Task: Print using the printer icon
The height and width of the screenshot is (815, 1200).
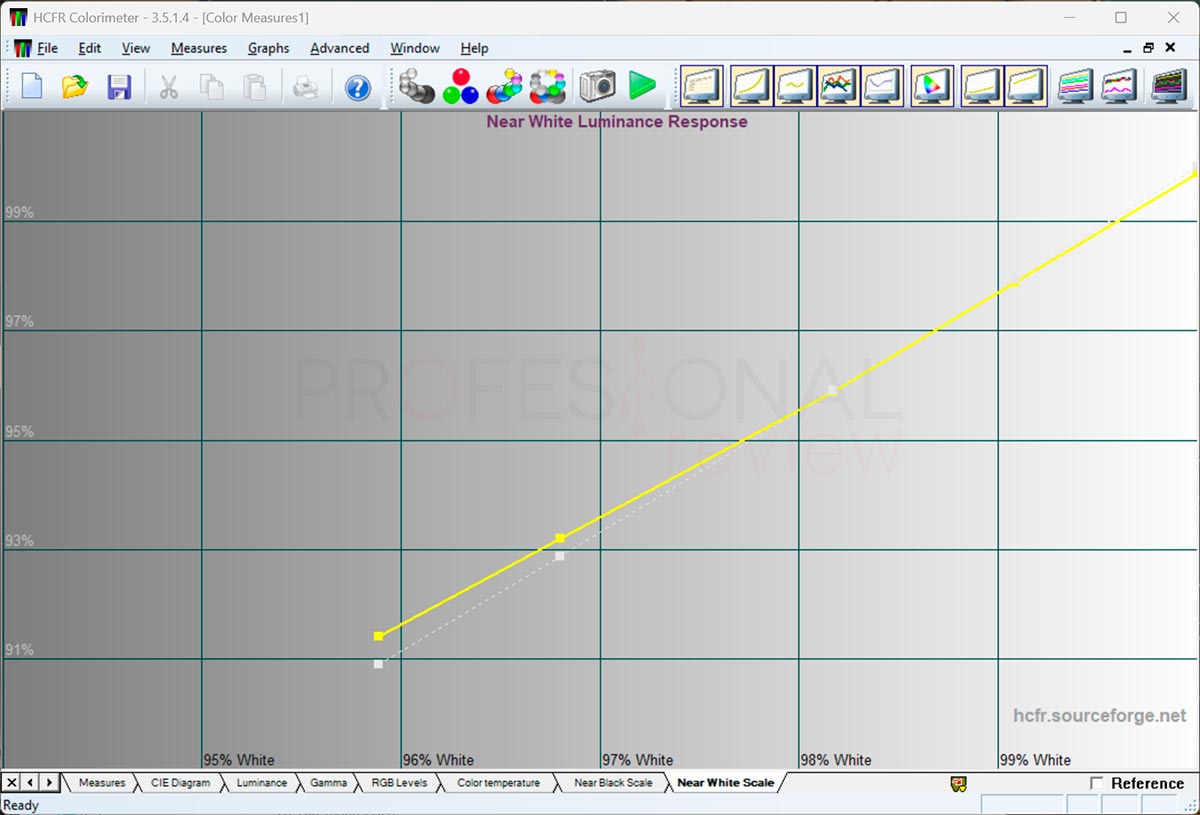Action: pos(305,86)
